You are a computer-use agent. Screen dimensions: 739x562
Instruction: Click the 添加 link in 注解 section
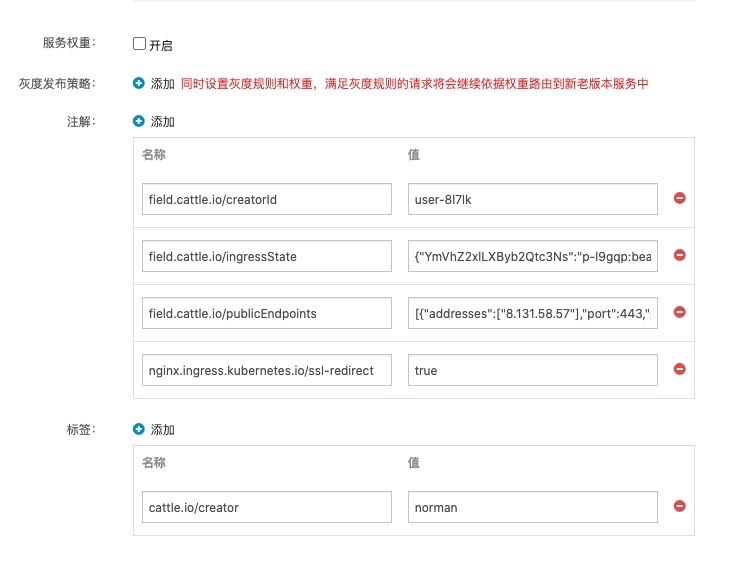pos(162,122)
